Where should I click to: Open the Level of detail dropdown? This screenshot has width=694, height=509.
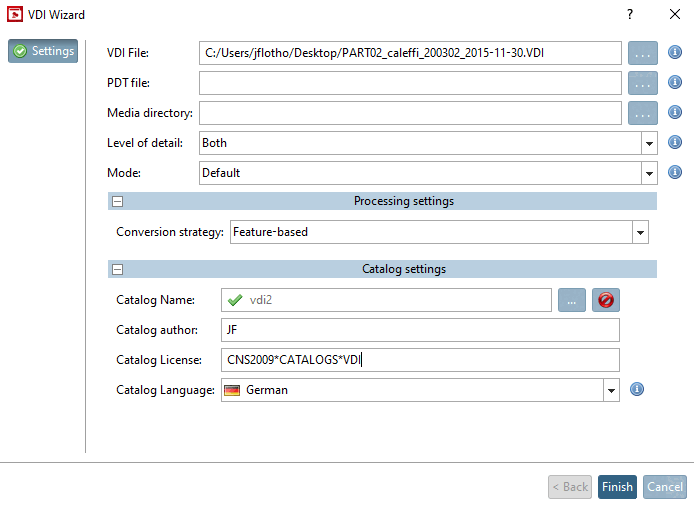648,143
